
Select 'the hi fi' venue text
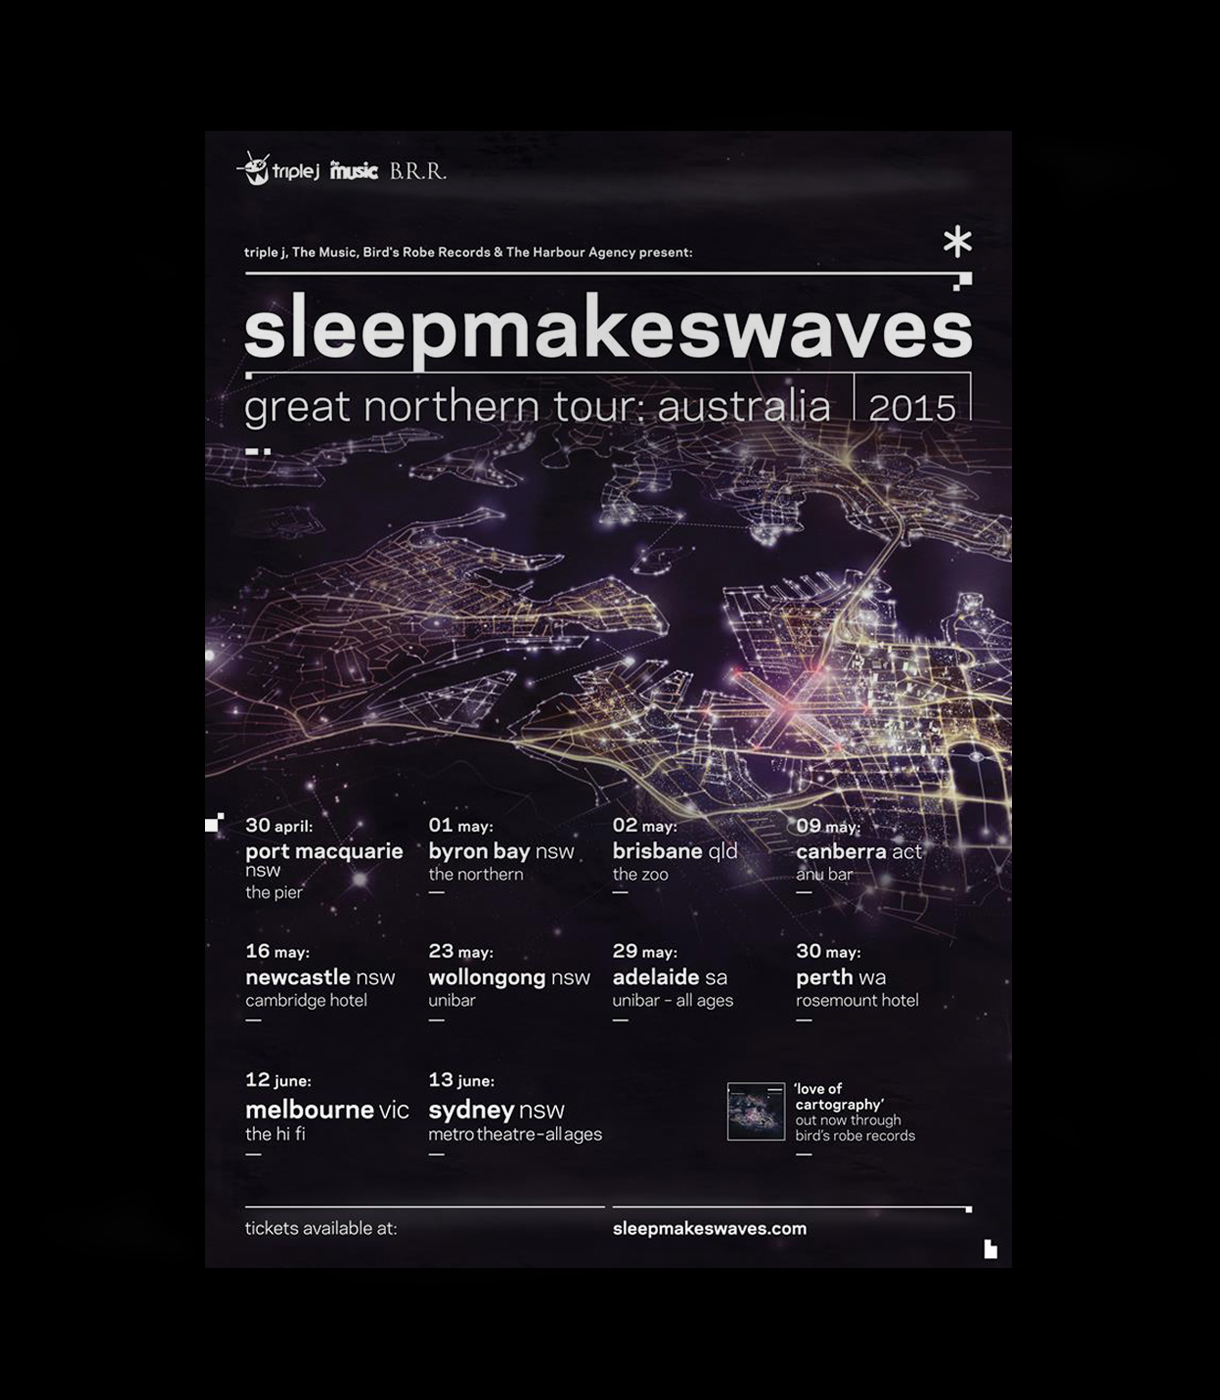[x=275, y=1134]
